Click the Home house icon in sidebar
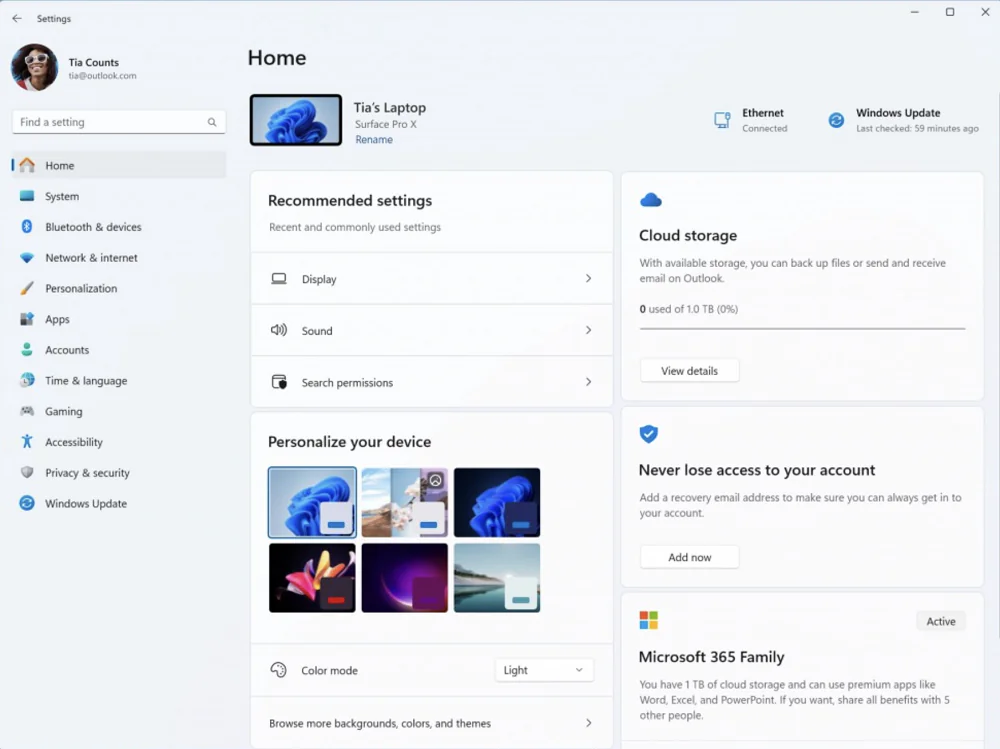1000x749 pixels. click(x=27, y=165)
